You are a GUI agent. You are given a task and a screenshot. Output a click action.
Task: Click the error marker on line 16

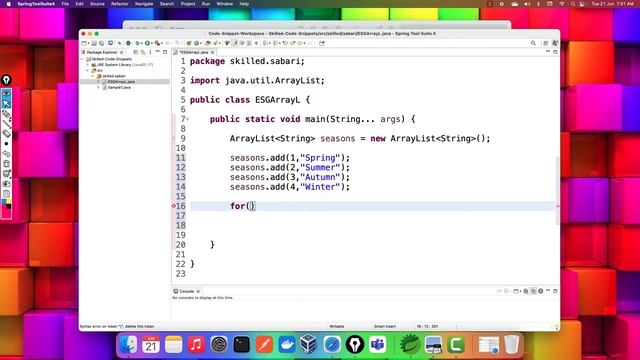click(174, 206)
